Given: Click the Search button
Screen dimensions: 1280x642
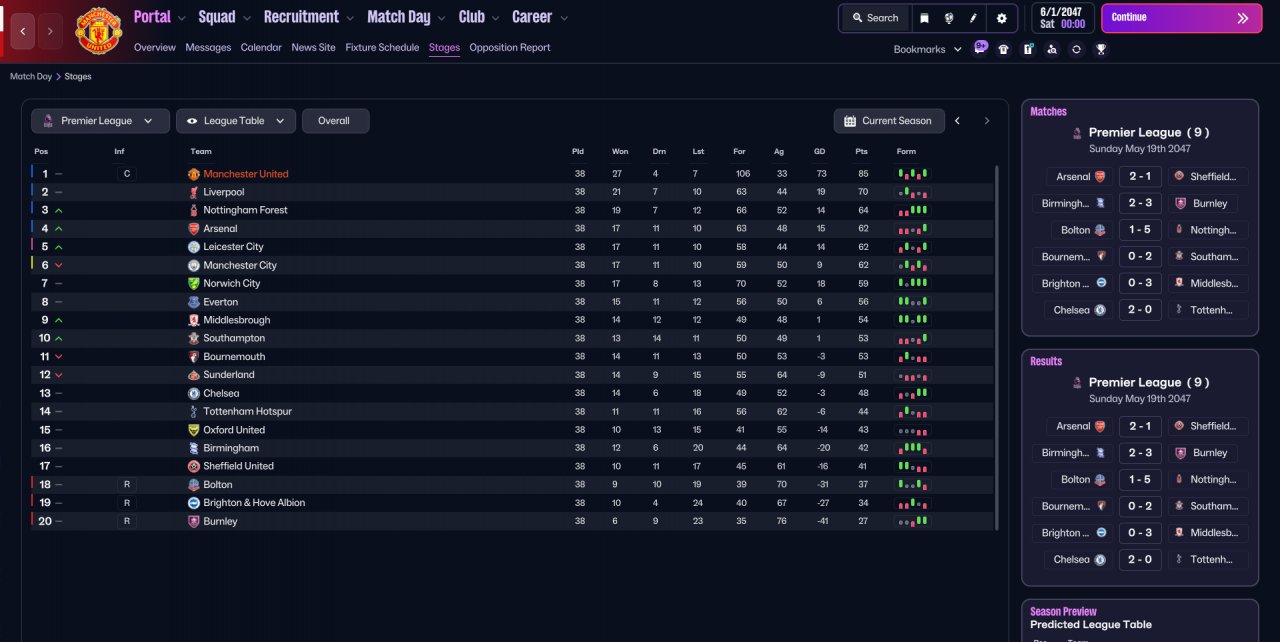Looking at the screenshot, I should coord(874,18).
